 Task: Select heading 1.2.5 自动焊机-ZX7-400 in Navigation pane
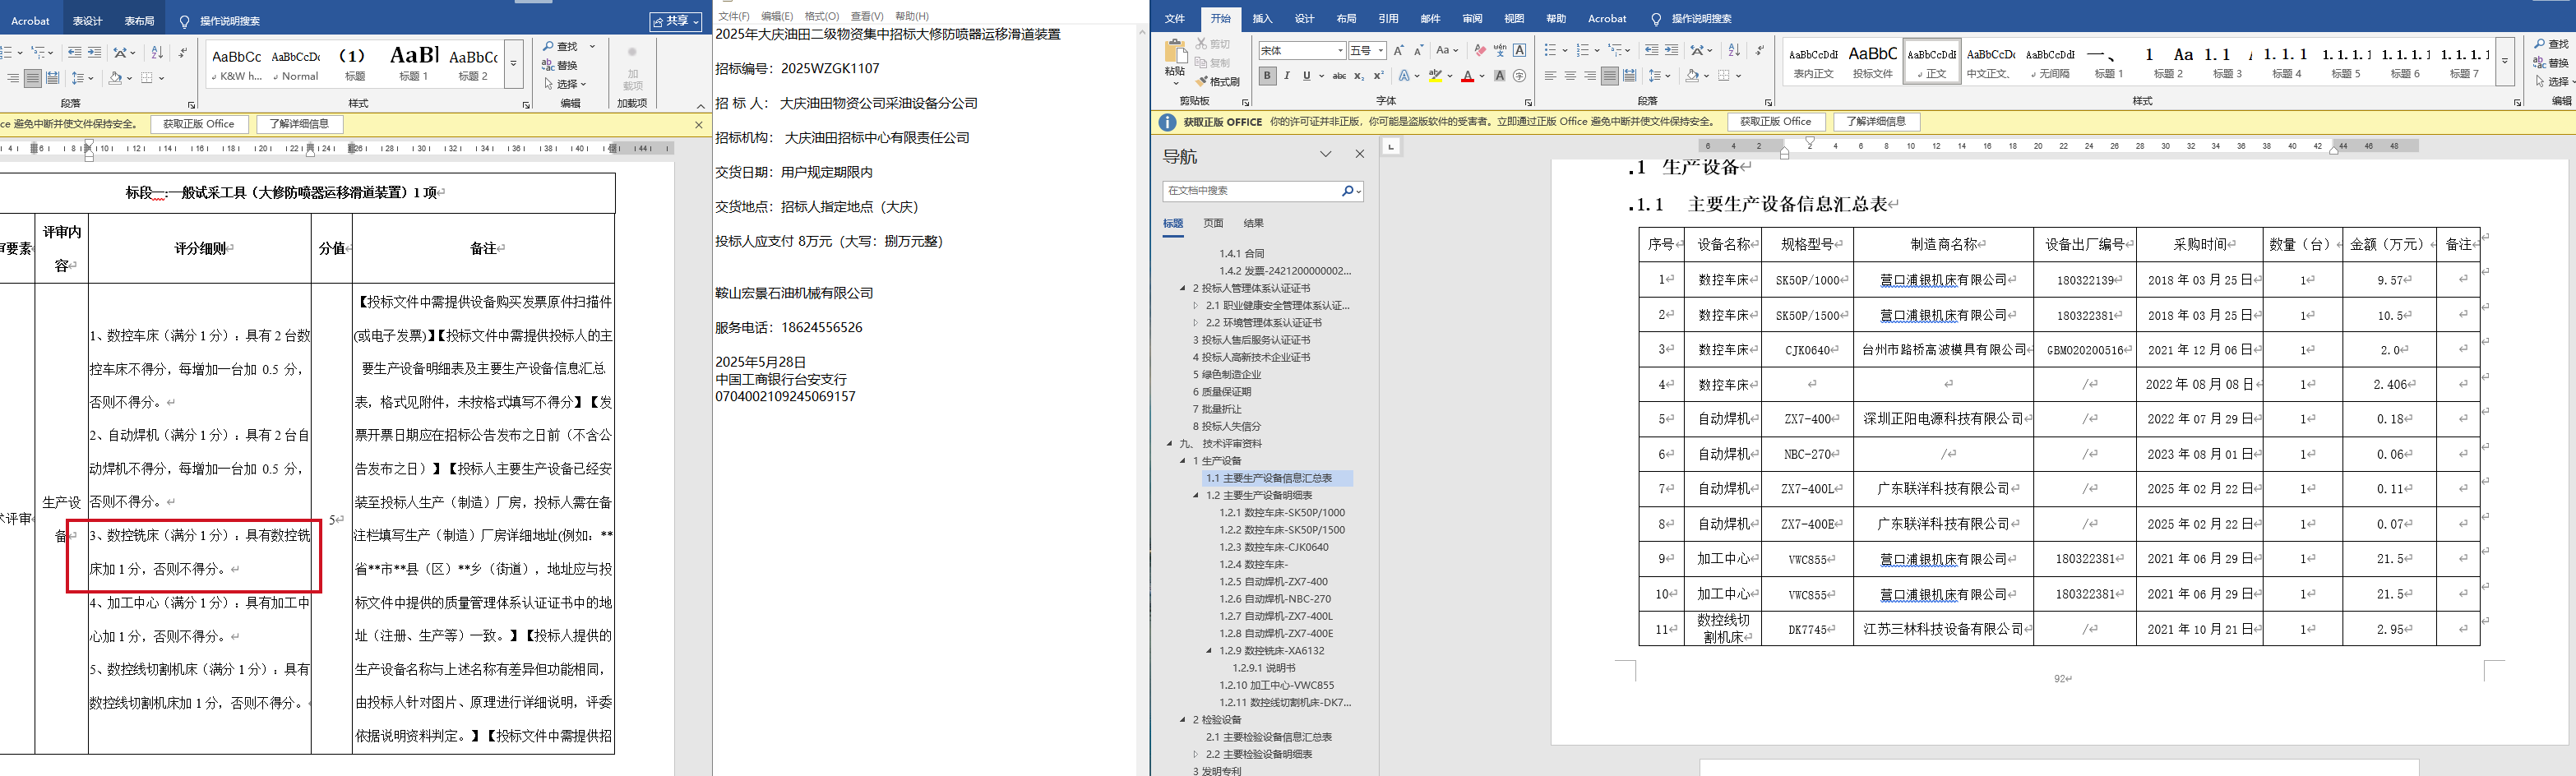click(x=1273, y=582)
